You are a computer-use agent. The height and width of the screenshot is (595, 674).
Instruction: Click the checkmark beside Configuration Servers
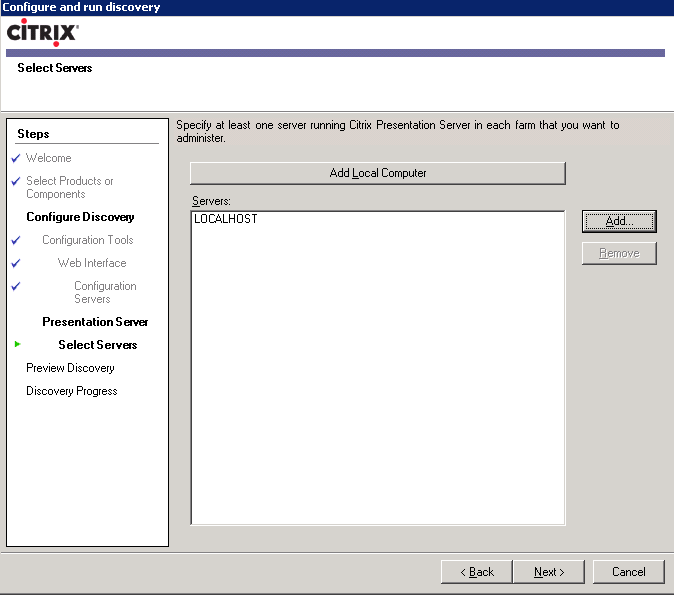(x=16, y=286)
